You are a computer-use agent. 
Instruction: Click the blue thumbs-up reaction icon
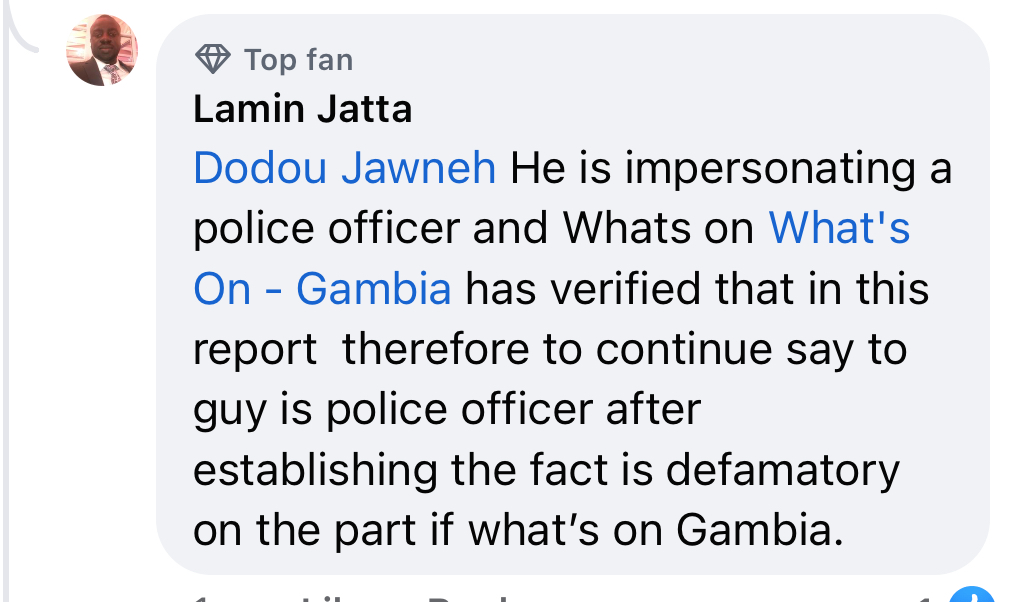[971, 595]
